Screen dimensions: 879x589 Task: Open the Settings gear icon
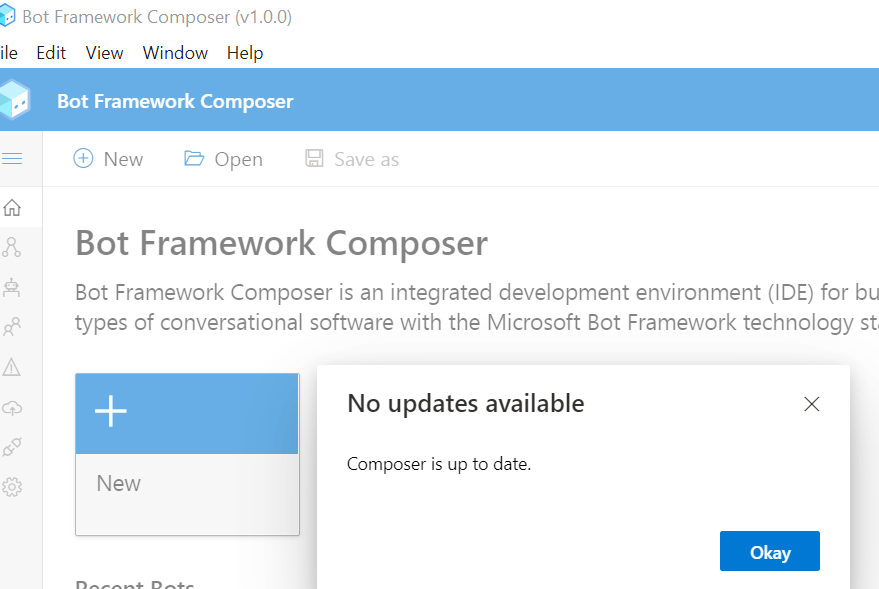click(x=12, y=487)
